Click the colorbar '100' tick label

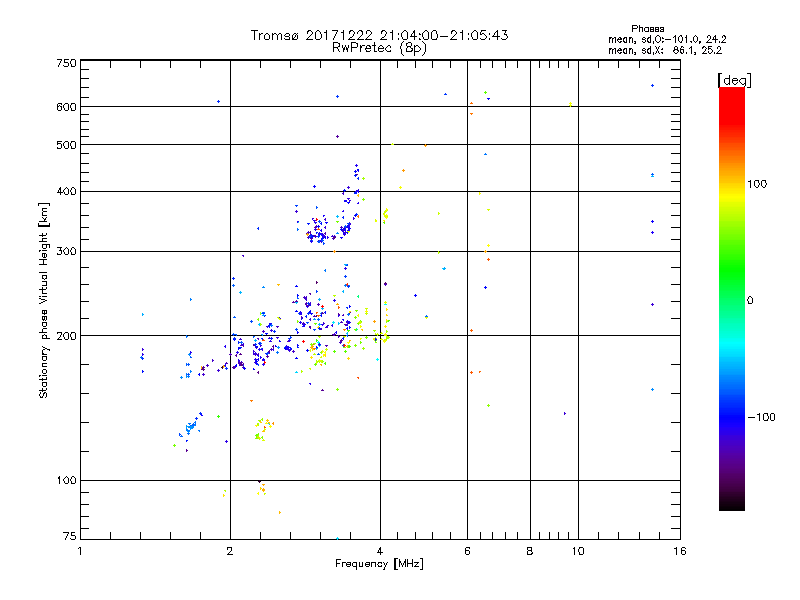click(x=757, y=184)
